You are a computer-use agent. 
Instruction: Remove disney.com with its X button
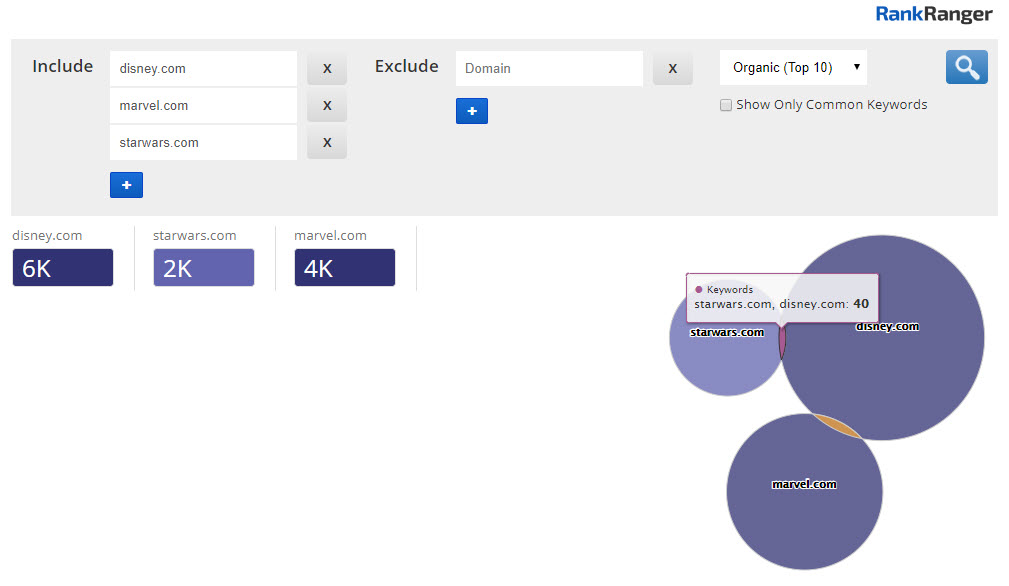[x=326, y=69]
